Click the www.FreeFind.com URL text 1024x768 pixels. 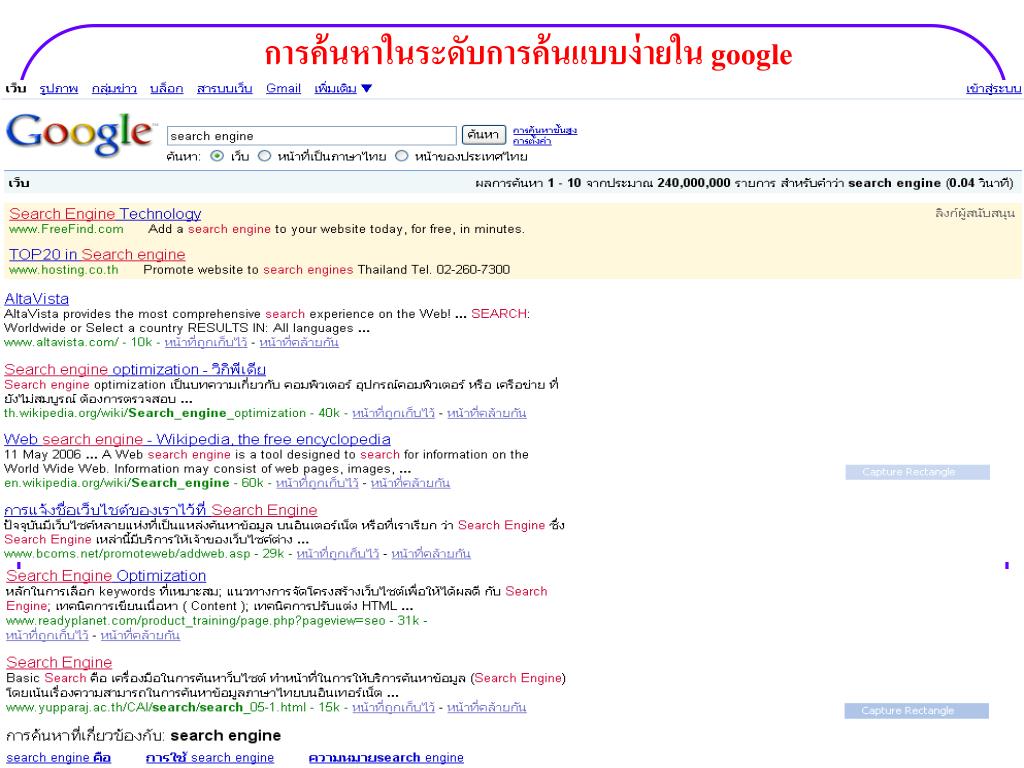click(66, 229)
